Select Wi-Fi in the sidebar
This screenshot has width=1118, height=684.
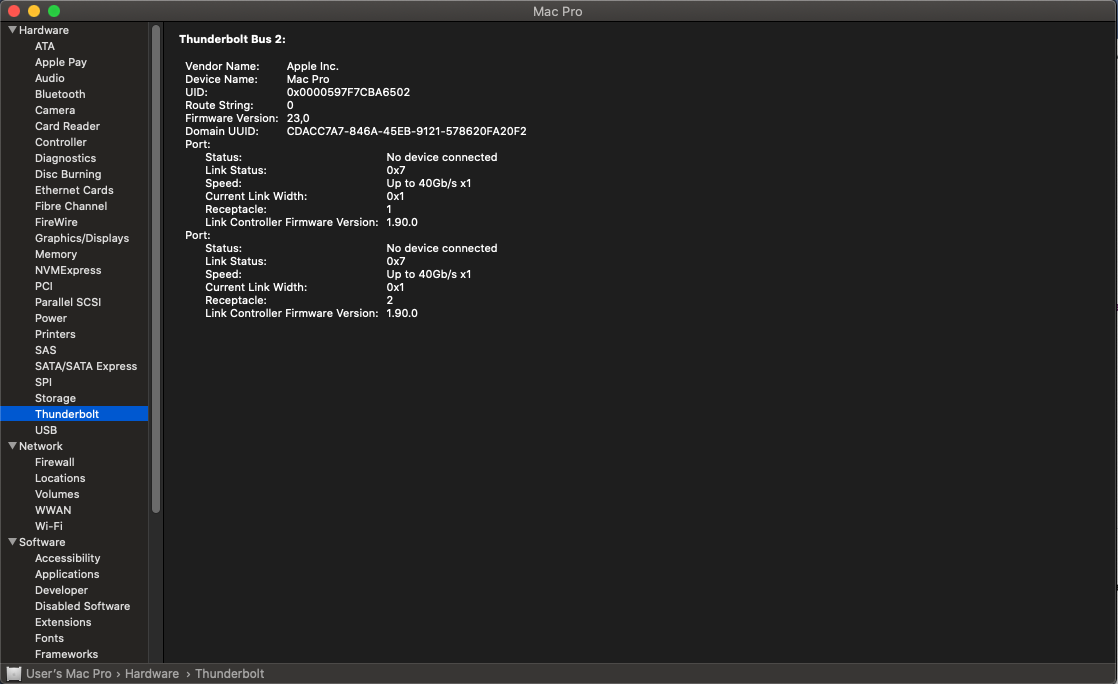[48, 526]
